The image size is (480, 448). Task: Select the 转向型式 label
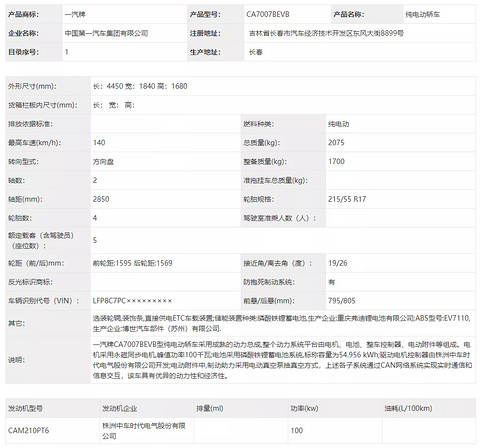coord(23,162)
